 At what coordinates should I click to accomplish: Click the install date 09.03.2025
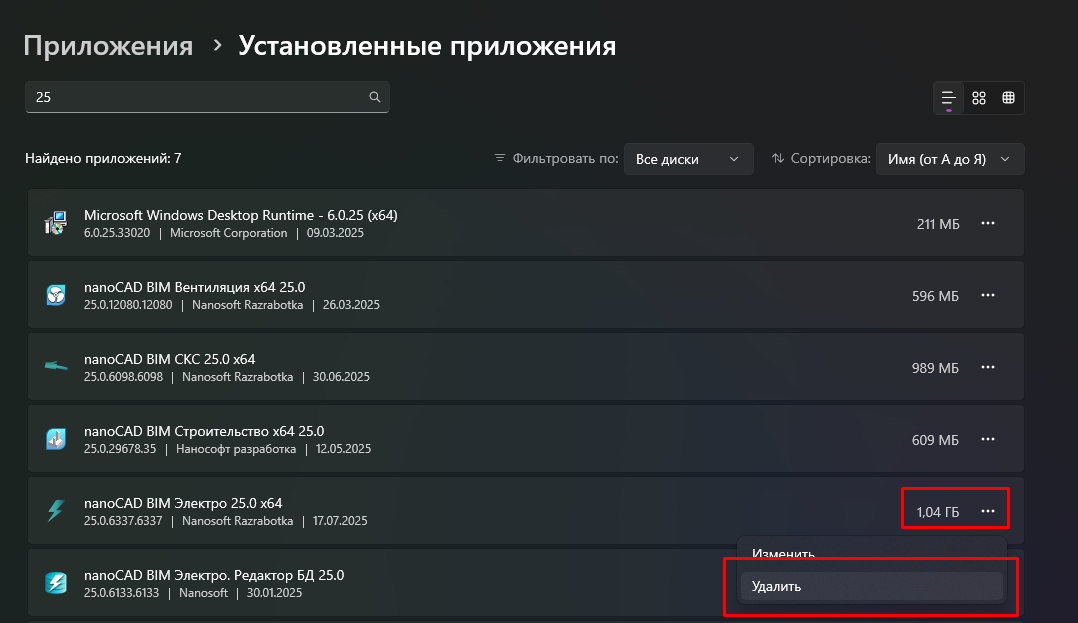coord(335,233)
